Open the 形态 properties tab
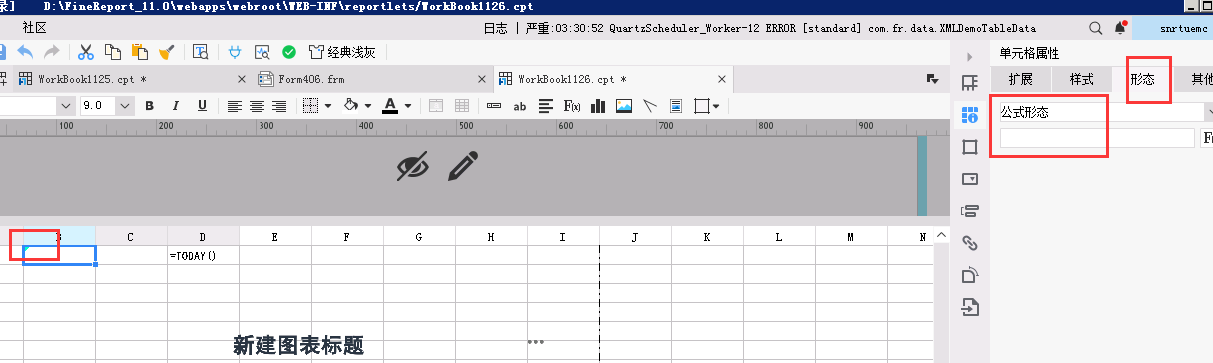This screenshot has width=1213, height=363. click(x=1142, y=80)
